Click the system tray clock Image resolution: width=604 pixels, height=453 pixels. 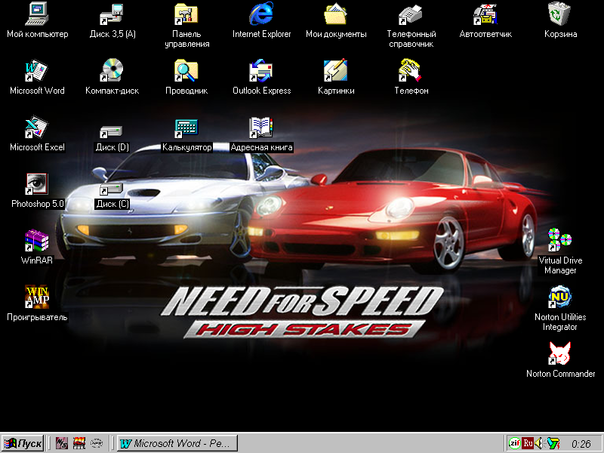click(x=580, y=442)
